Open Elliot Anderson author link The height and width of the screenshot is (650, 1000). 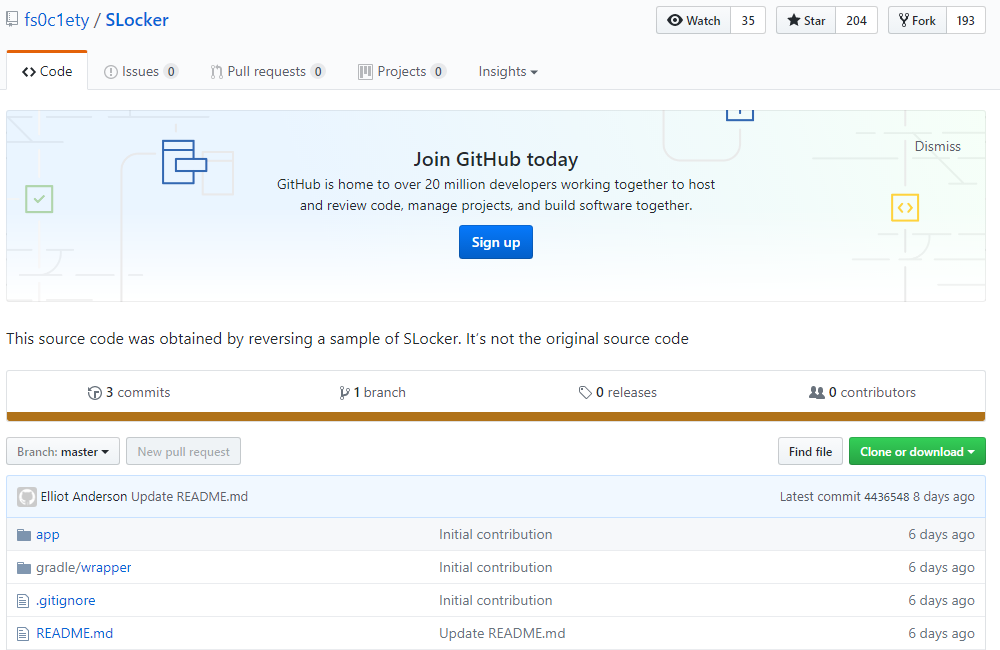pyautogui.click(x=84, y=496)
